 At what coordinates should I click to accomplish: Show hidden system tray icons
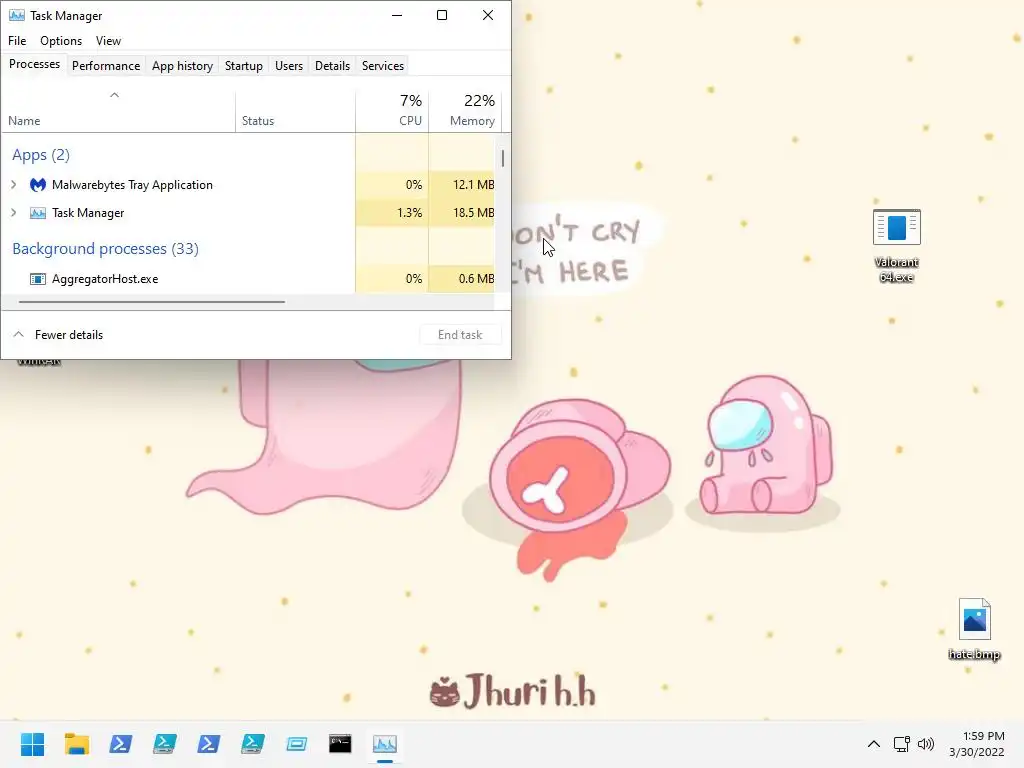pyautogui.click(x=874, y=744)
